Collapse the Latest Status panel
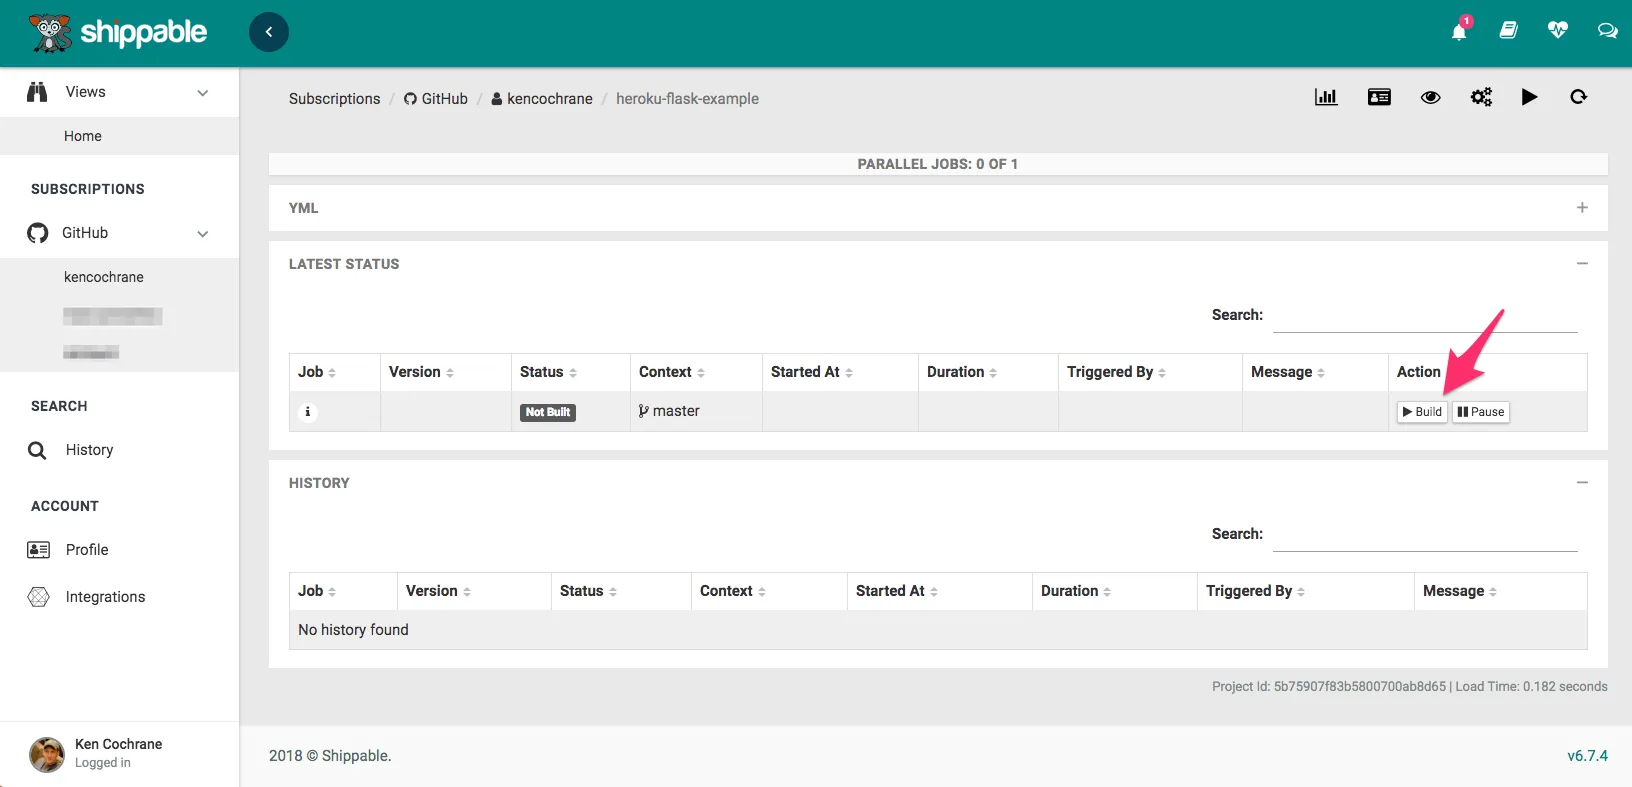Screen dimensions: 1632x787 (1582, 264)
